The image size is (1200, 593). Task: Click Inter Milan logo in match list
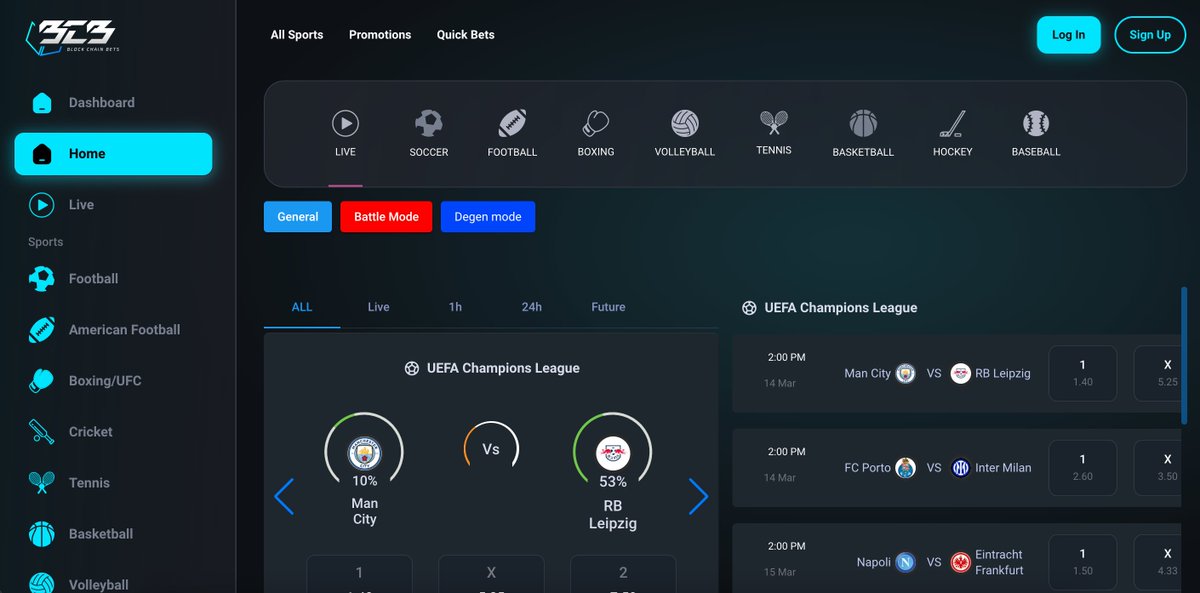coord(961,468)
